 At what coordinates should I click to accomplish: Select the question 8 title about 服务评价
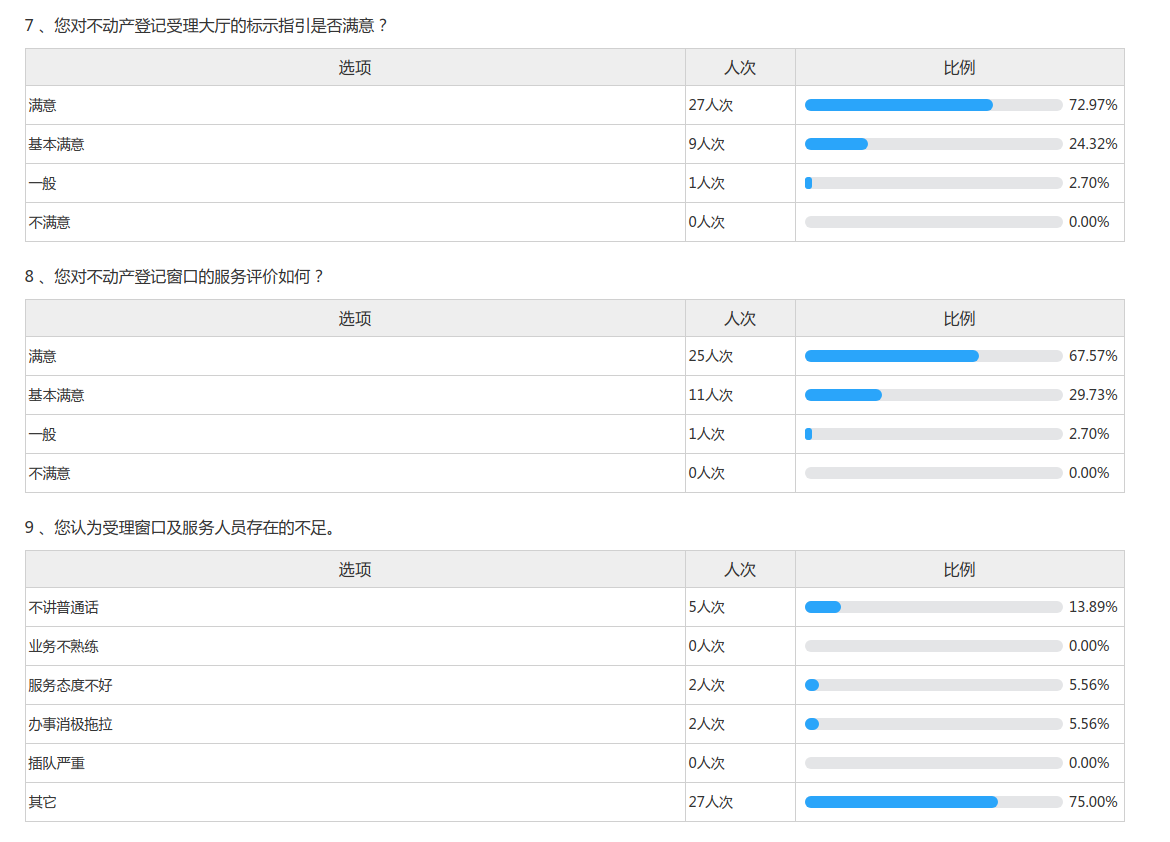click(x=175, y=276)
